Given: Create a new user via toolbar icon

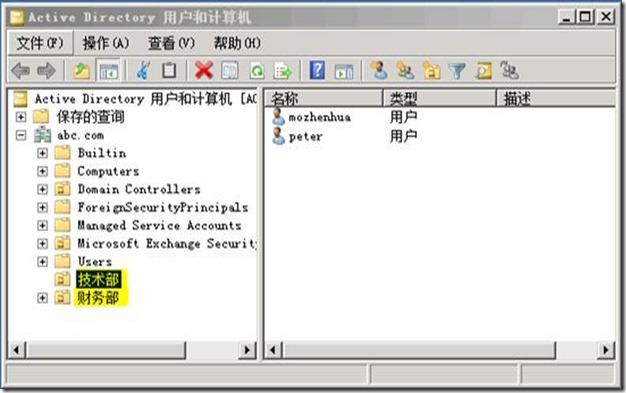Looking at the screenshot, I should [378, 70].
